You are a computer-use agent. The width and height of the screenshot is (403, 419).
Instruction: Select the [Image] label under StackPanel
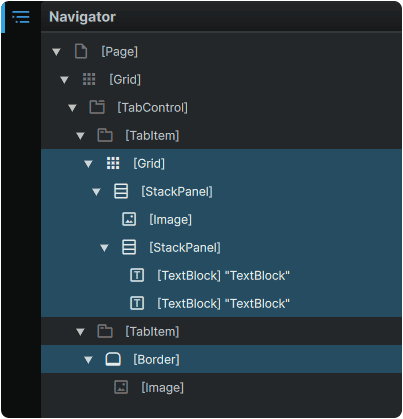click(x=170, y=220)
